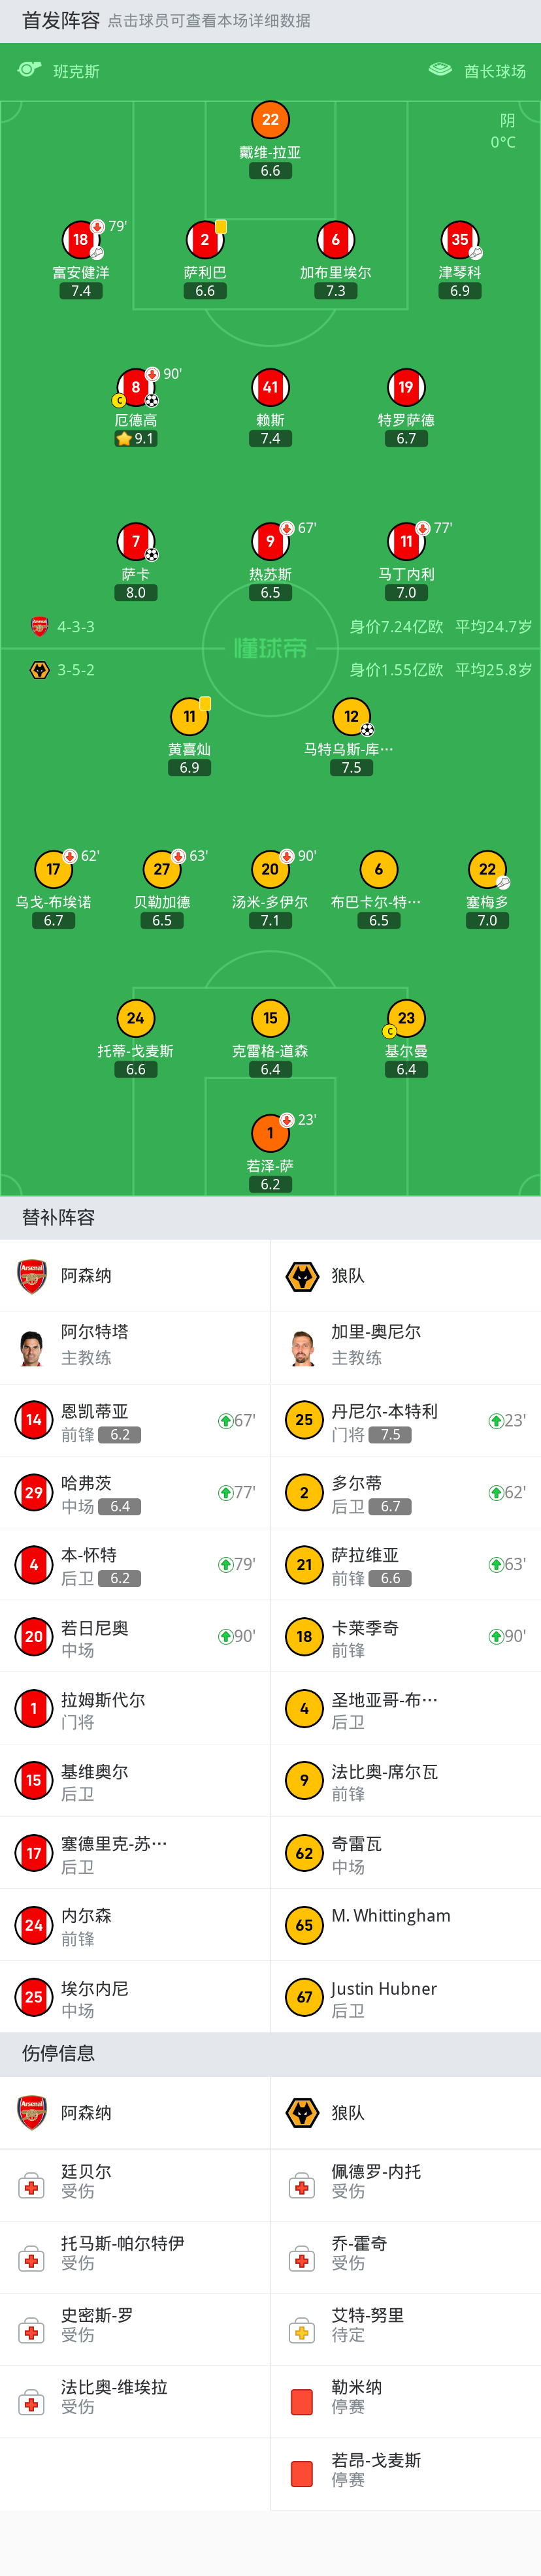Tap the referee whistle icon
The image size is (541, 2576).
pyautogui.click(x=29, y=70)
